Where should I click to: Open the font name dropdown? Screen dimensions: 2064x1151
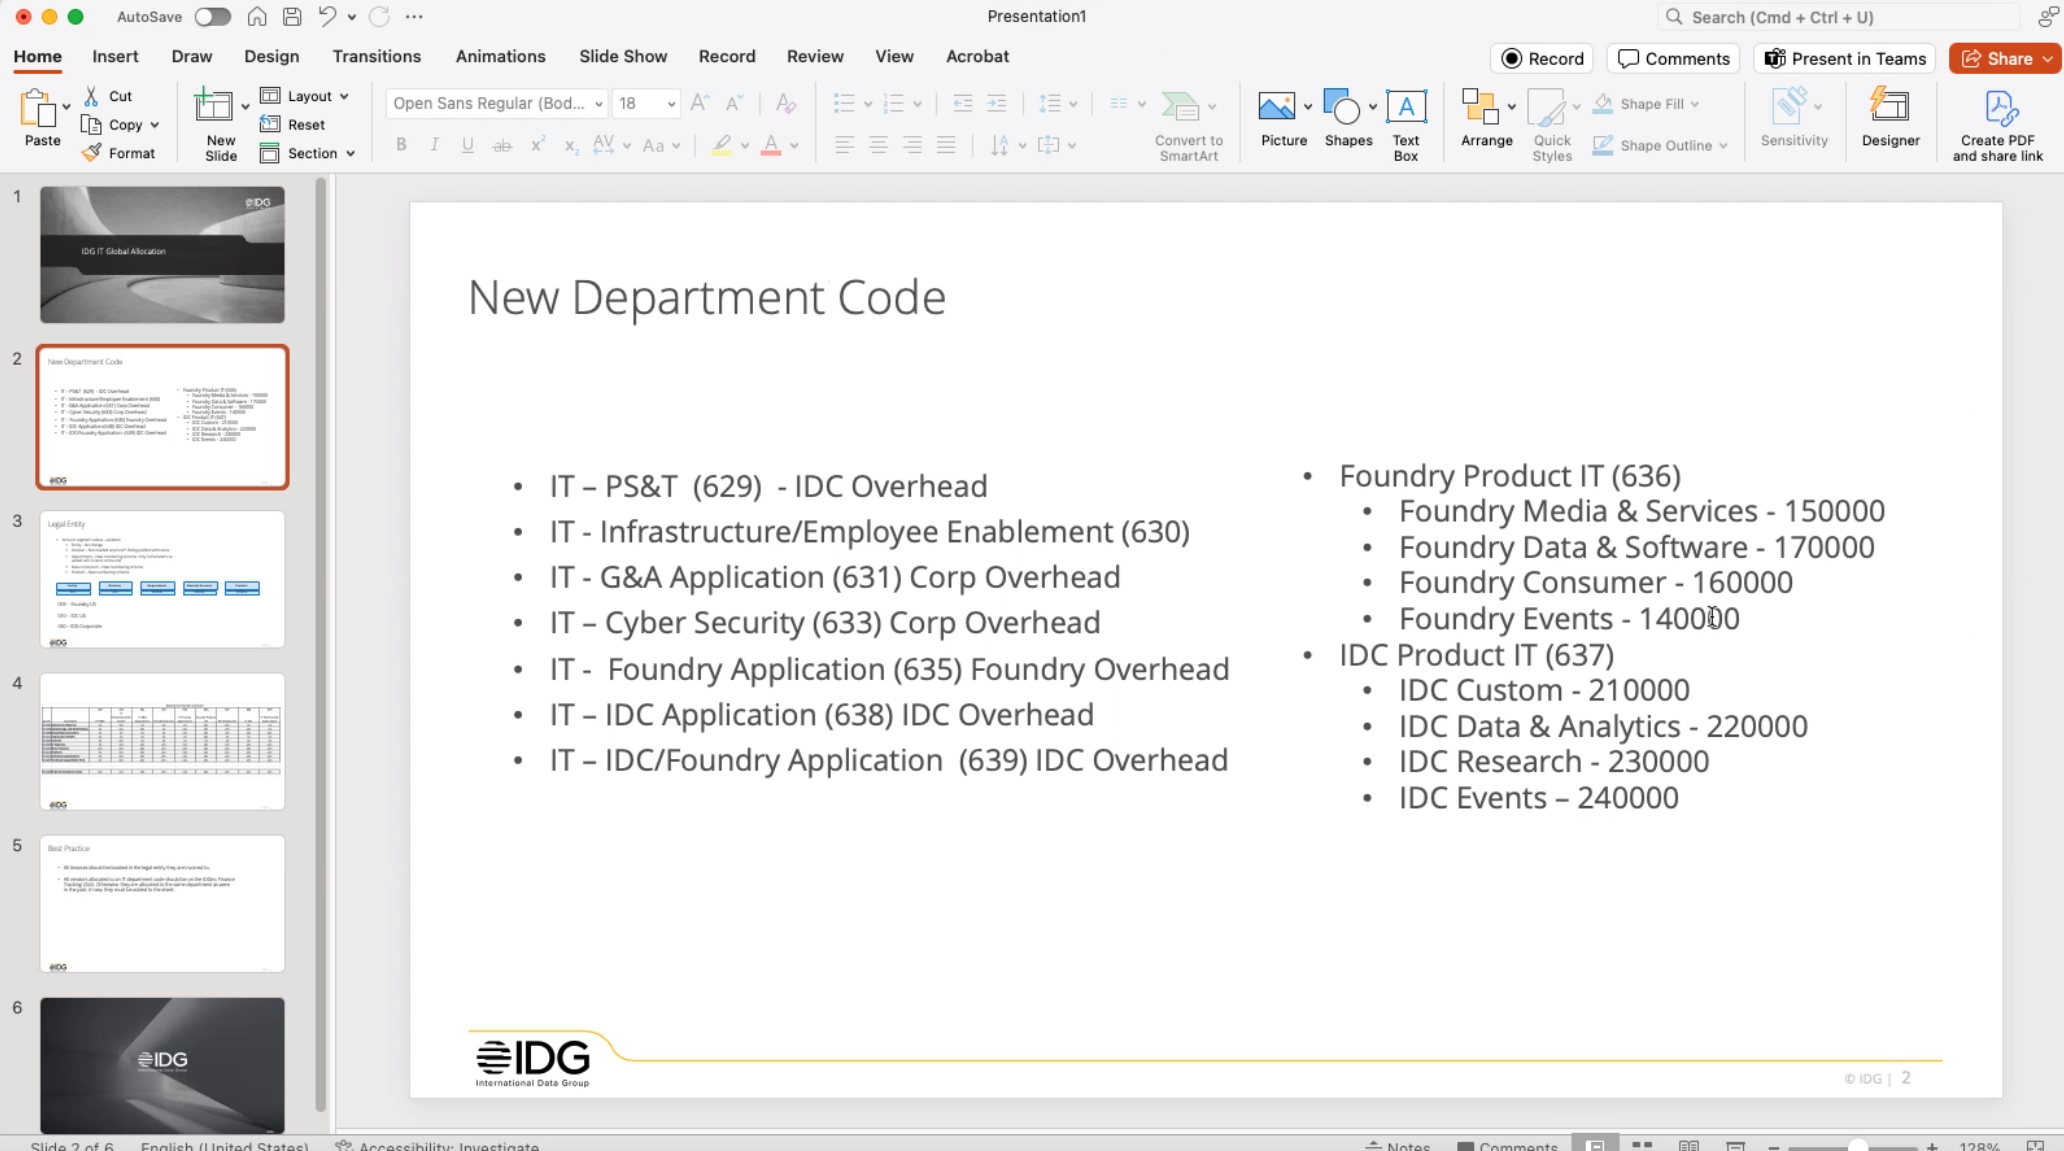598,104
